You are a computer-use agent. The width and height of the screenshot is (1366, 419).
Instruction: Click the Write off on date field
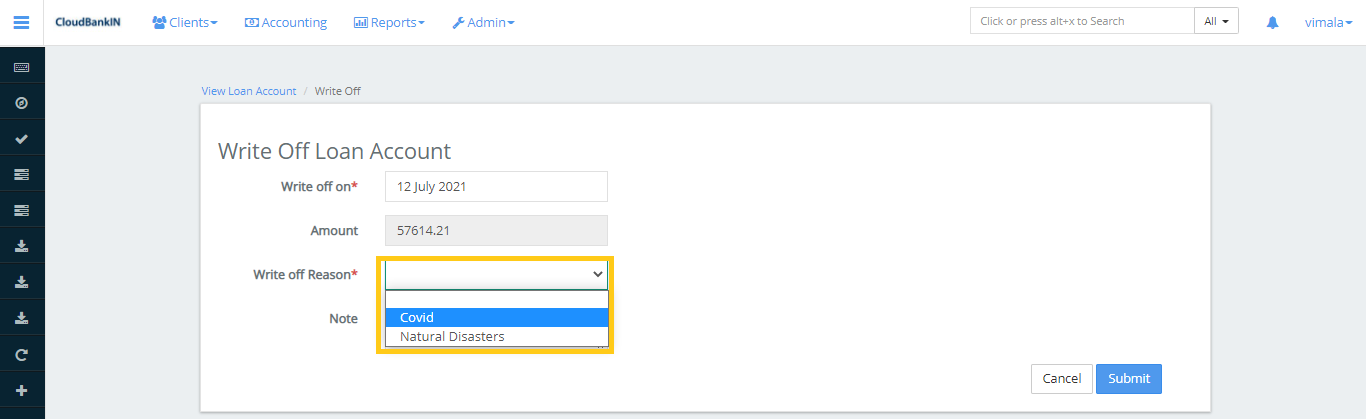(x=496, y=186)
